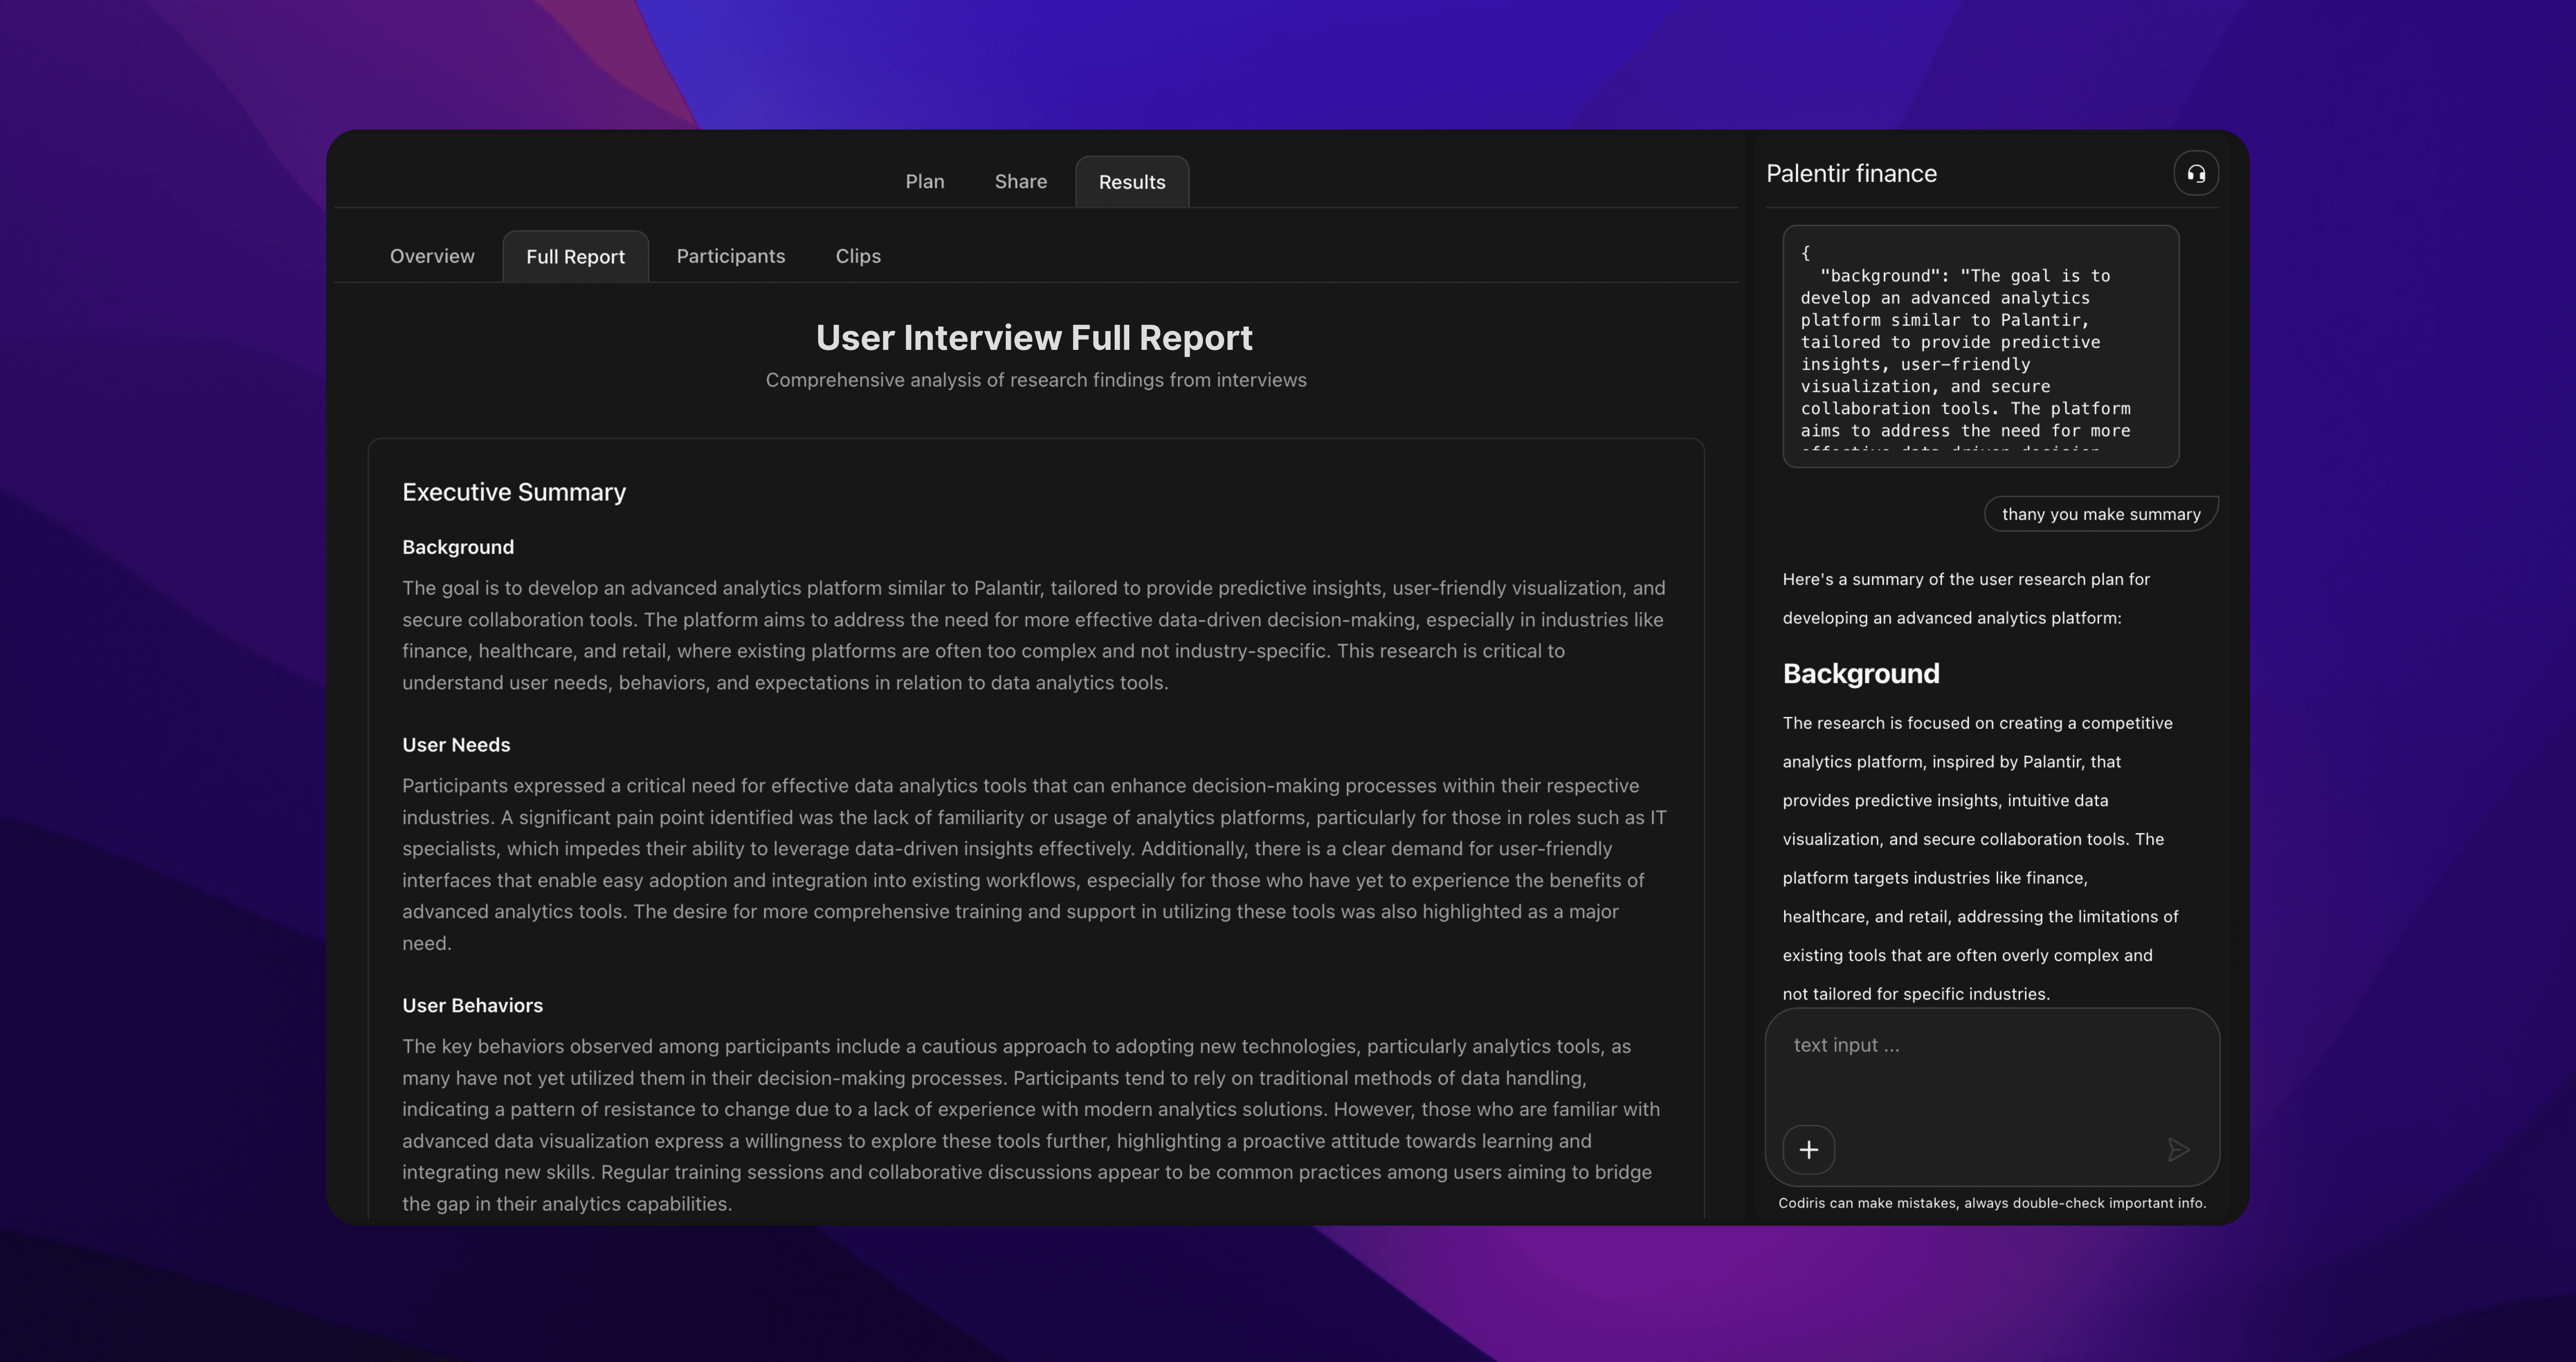Click the 'Here's a summary of the user research plan' text
Image resolution: width=2576 pixels, height=1362 pixels.
click(x=1966, y=598)
